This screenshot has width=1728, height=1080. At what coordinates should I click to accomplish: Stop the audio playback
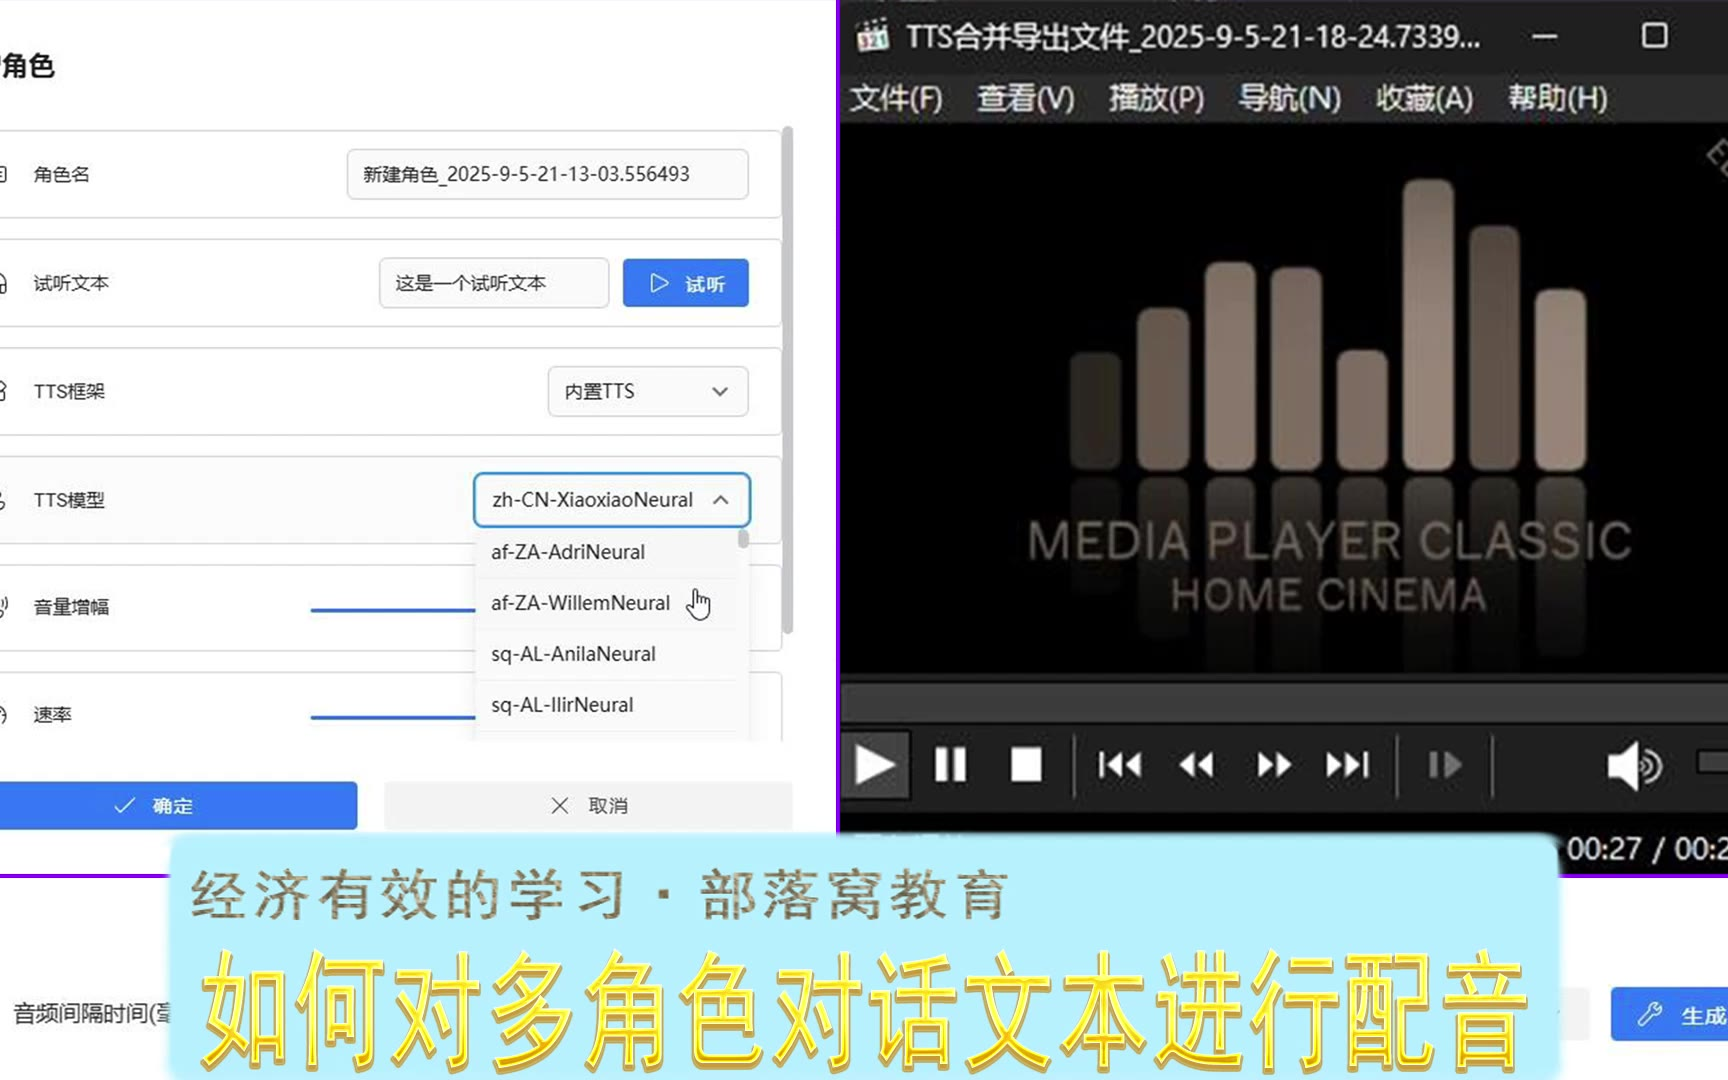click(1026, 766)
